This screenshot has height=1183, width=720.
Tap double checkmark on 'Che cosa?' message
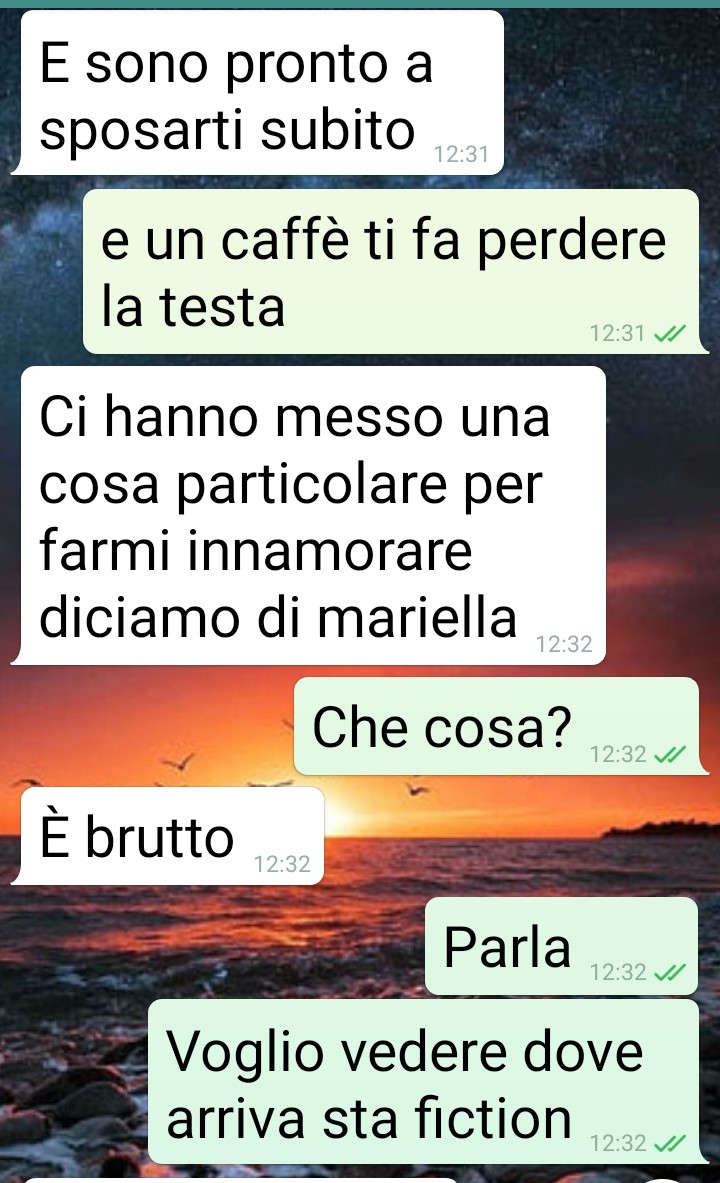tap(669, 754)
